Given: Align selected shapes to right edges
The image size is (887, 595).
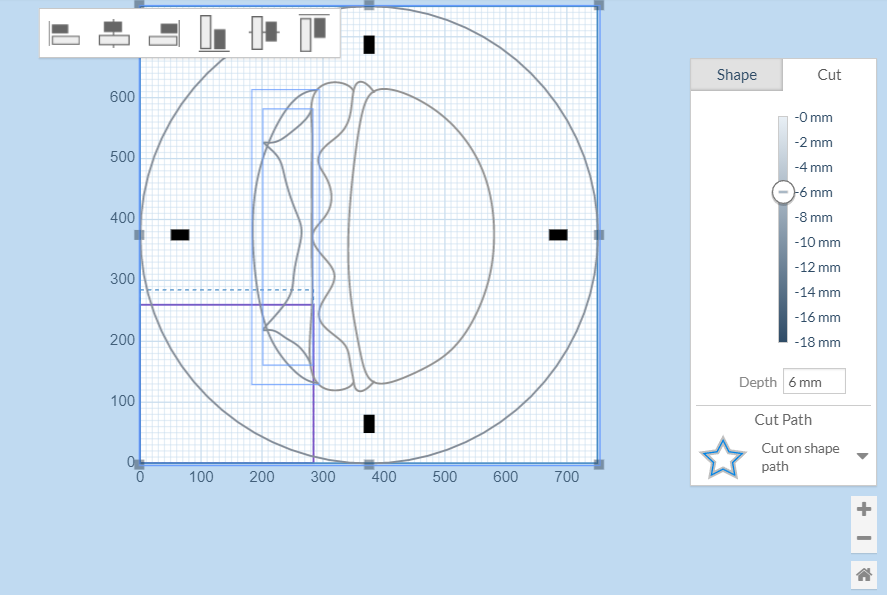Looking at the screenshot, I should pyautogui.click(x=164, y=33).
